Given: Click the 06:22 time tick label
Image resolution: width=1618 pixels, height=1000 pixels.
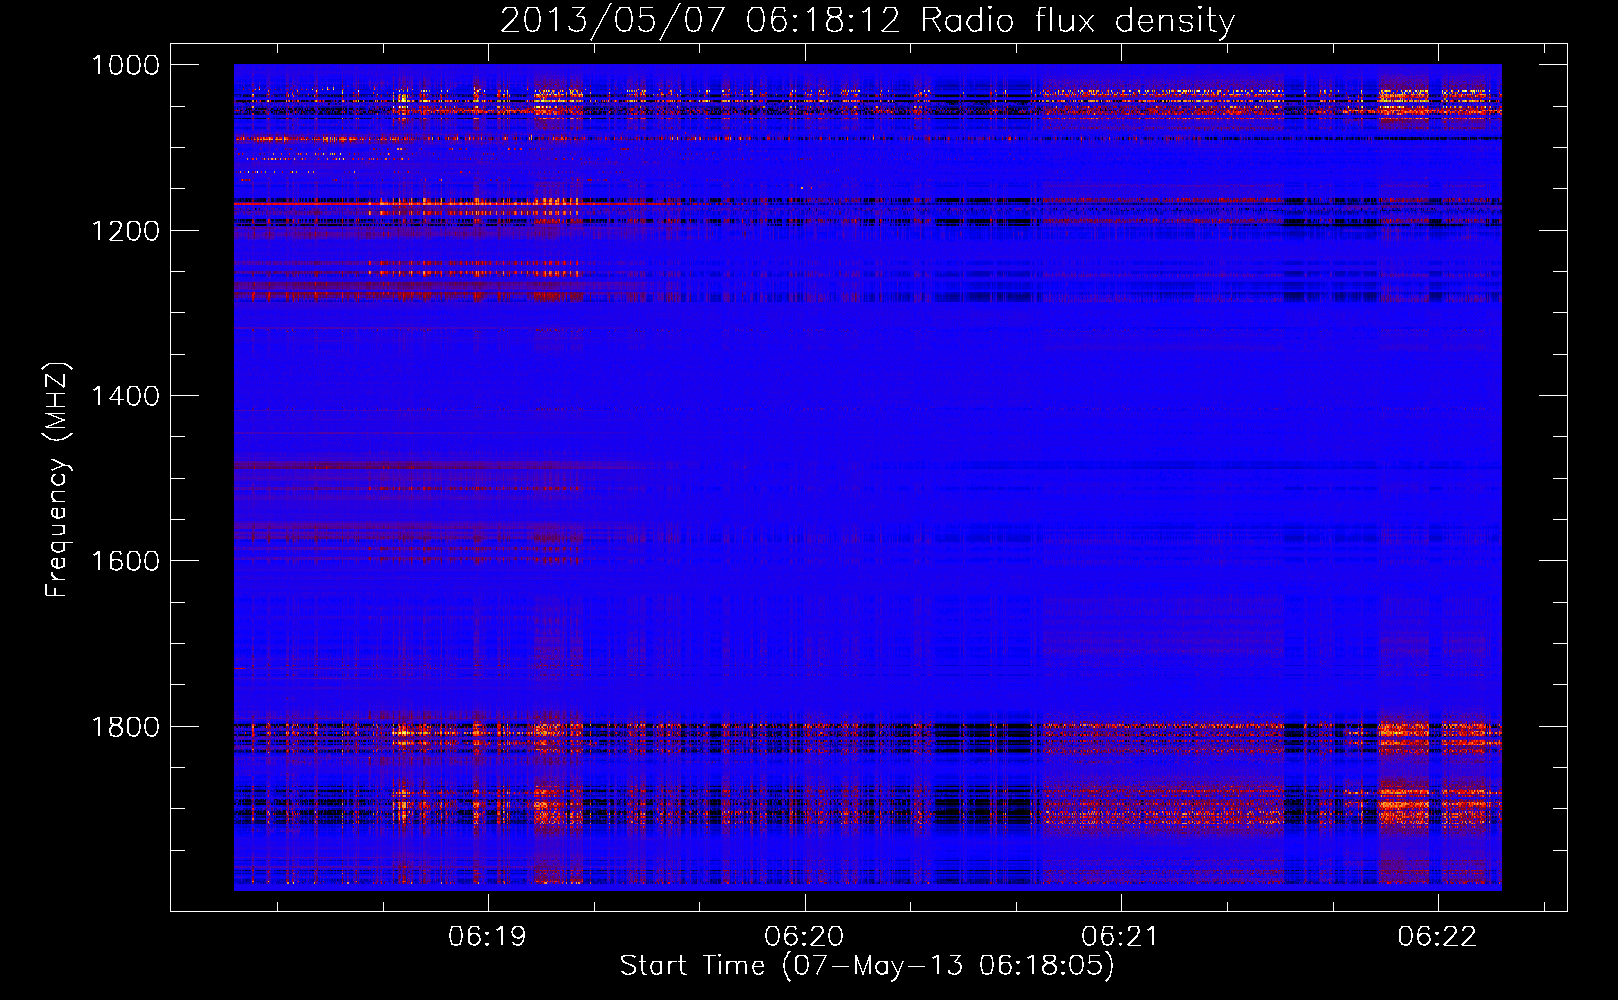Looking at the screenshot, I should point(1437,937).
